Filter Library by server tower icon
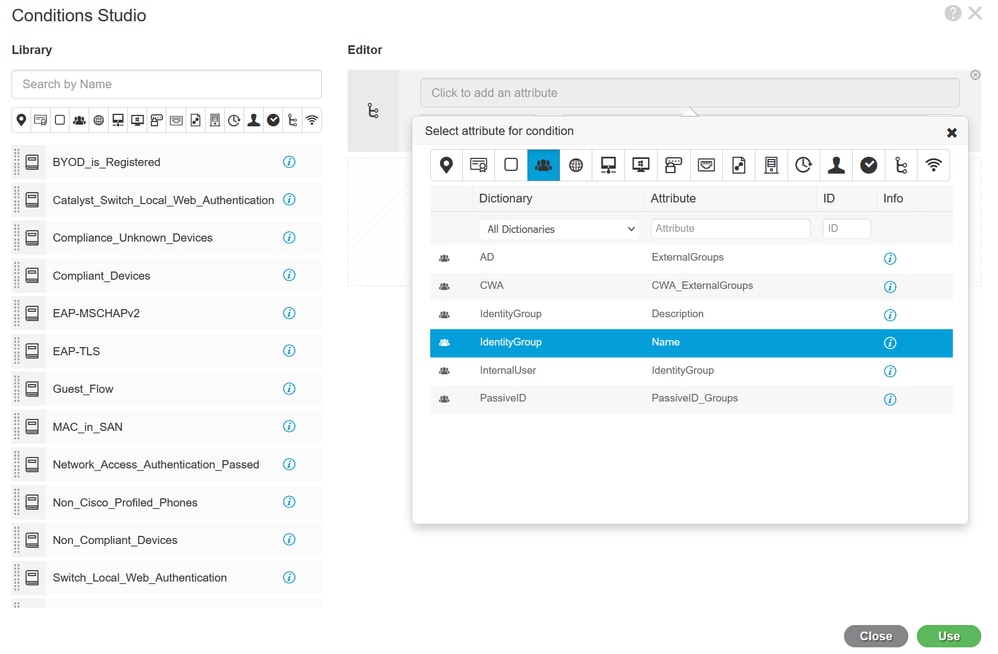Image resolution: width=998 pixels, height=654 pixels. [215, 120]
